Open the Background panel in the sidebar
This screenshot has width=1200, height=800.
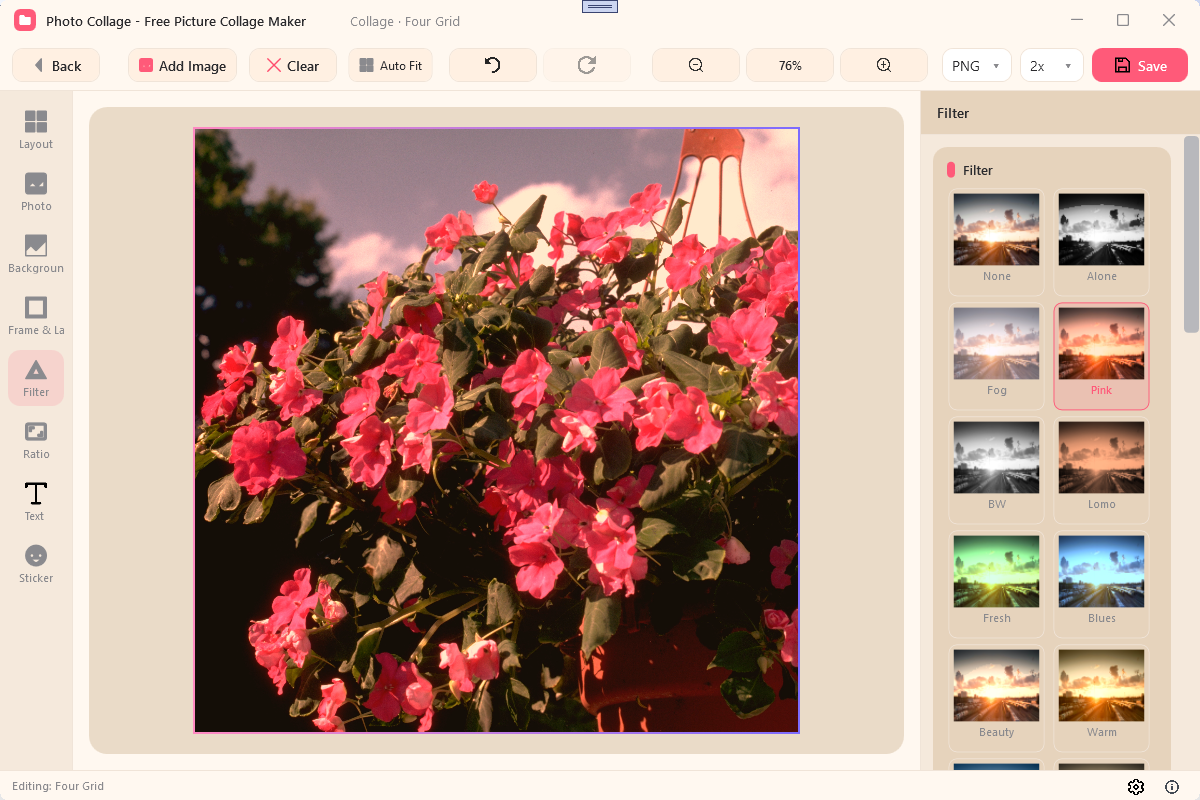[36, 254]
